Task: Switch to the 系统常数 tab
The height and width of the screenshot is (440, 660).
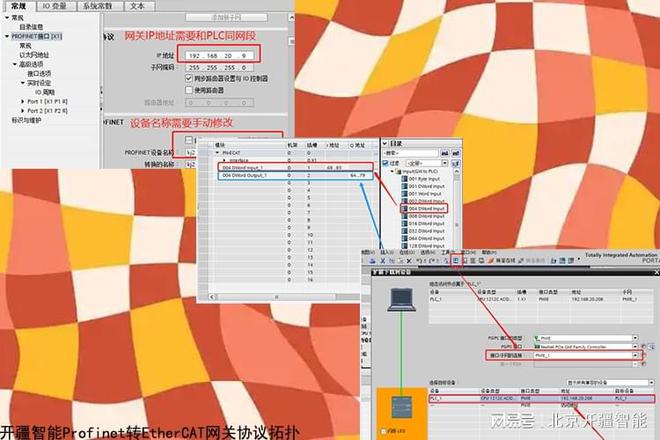Action: (98, 5)
